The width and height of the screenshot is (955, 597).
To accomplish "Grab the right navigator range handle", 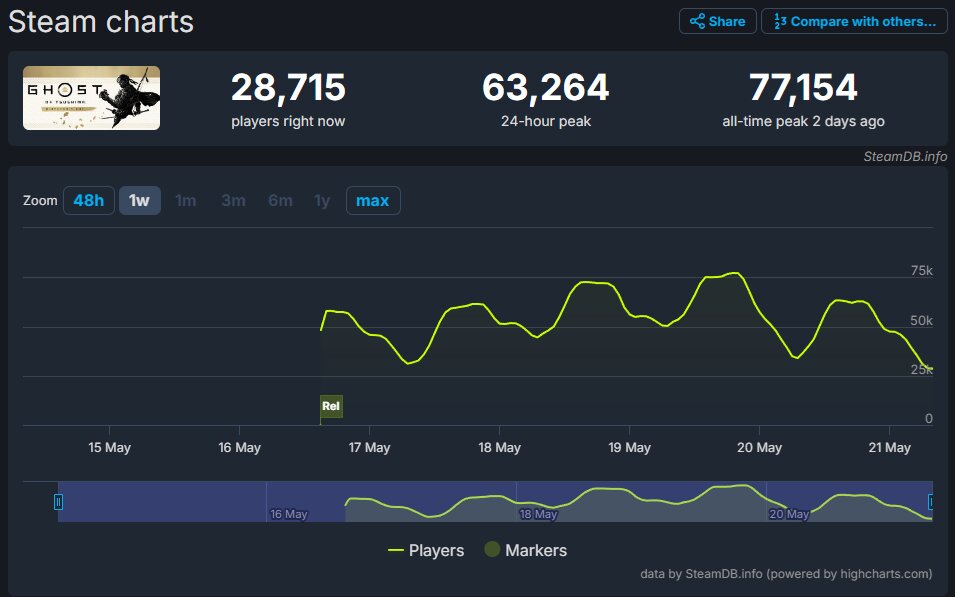I will pos(931,502).
